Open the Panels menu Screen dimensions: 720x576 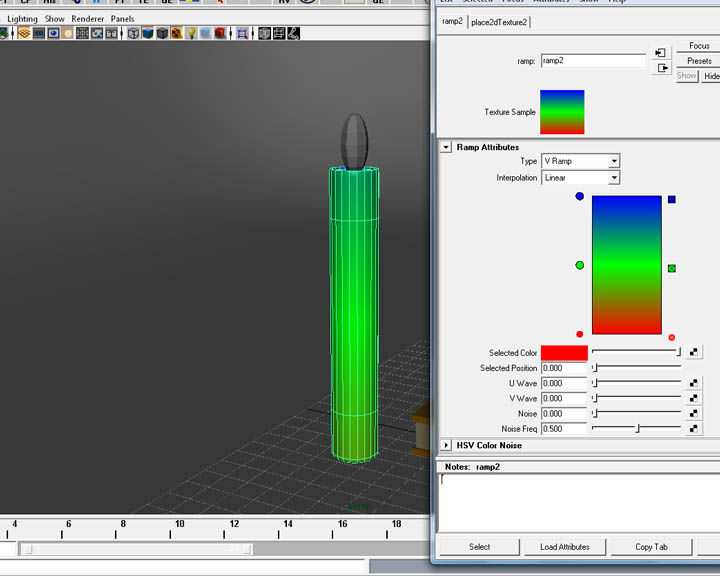pos(122,19)
